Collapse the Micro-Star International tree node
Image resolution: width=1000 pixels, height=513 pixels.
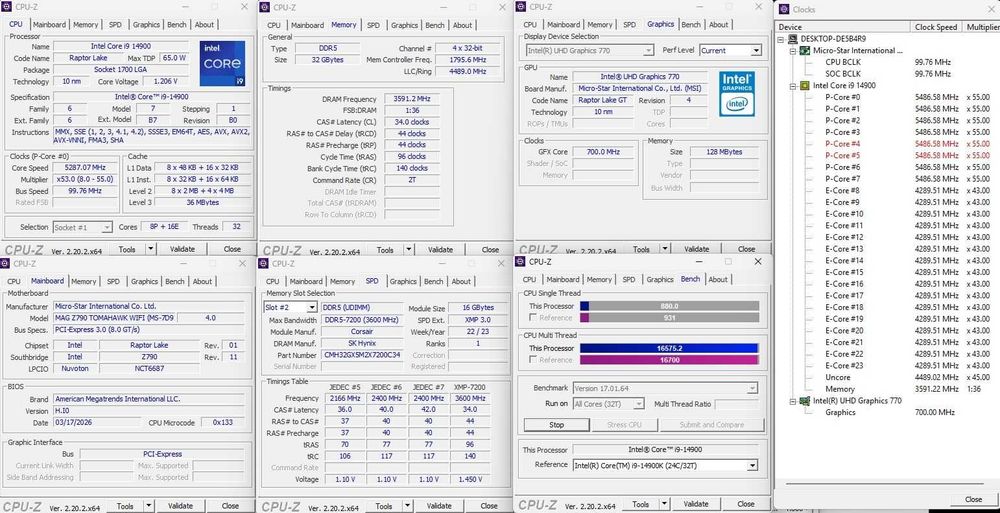click(793, 50)
